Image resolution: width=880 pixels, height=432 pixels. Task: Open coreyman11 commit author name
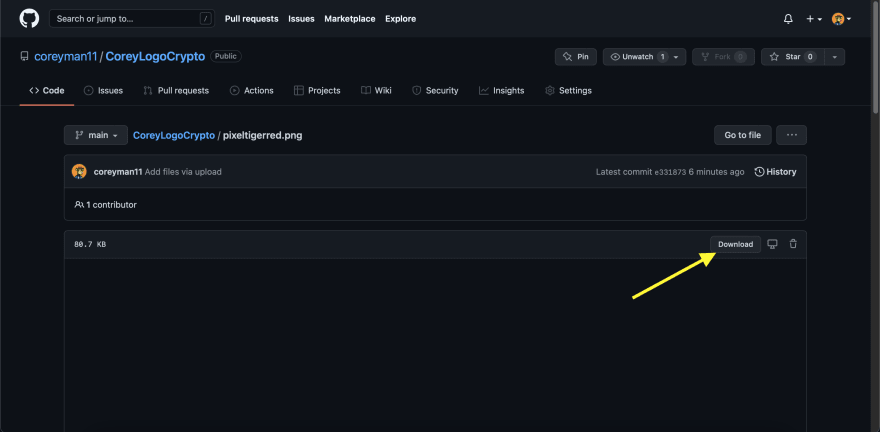click(x=117, y=172)
